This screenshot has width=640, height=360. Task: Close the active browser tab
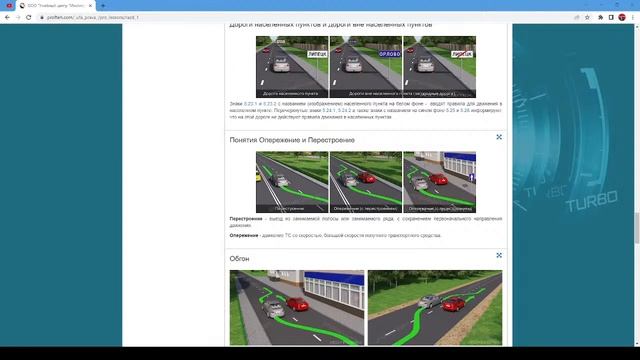(90, 6)
